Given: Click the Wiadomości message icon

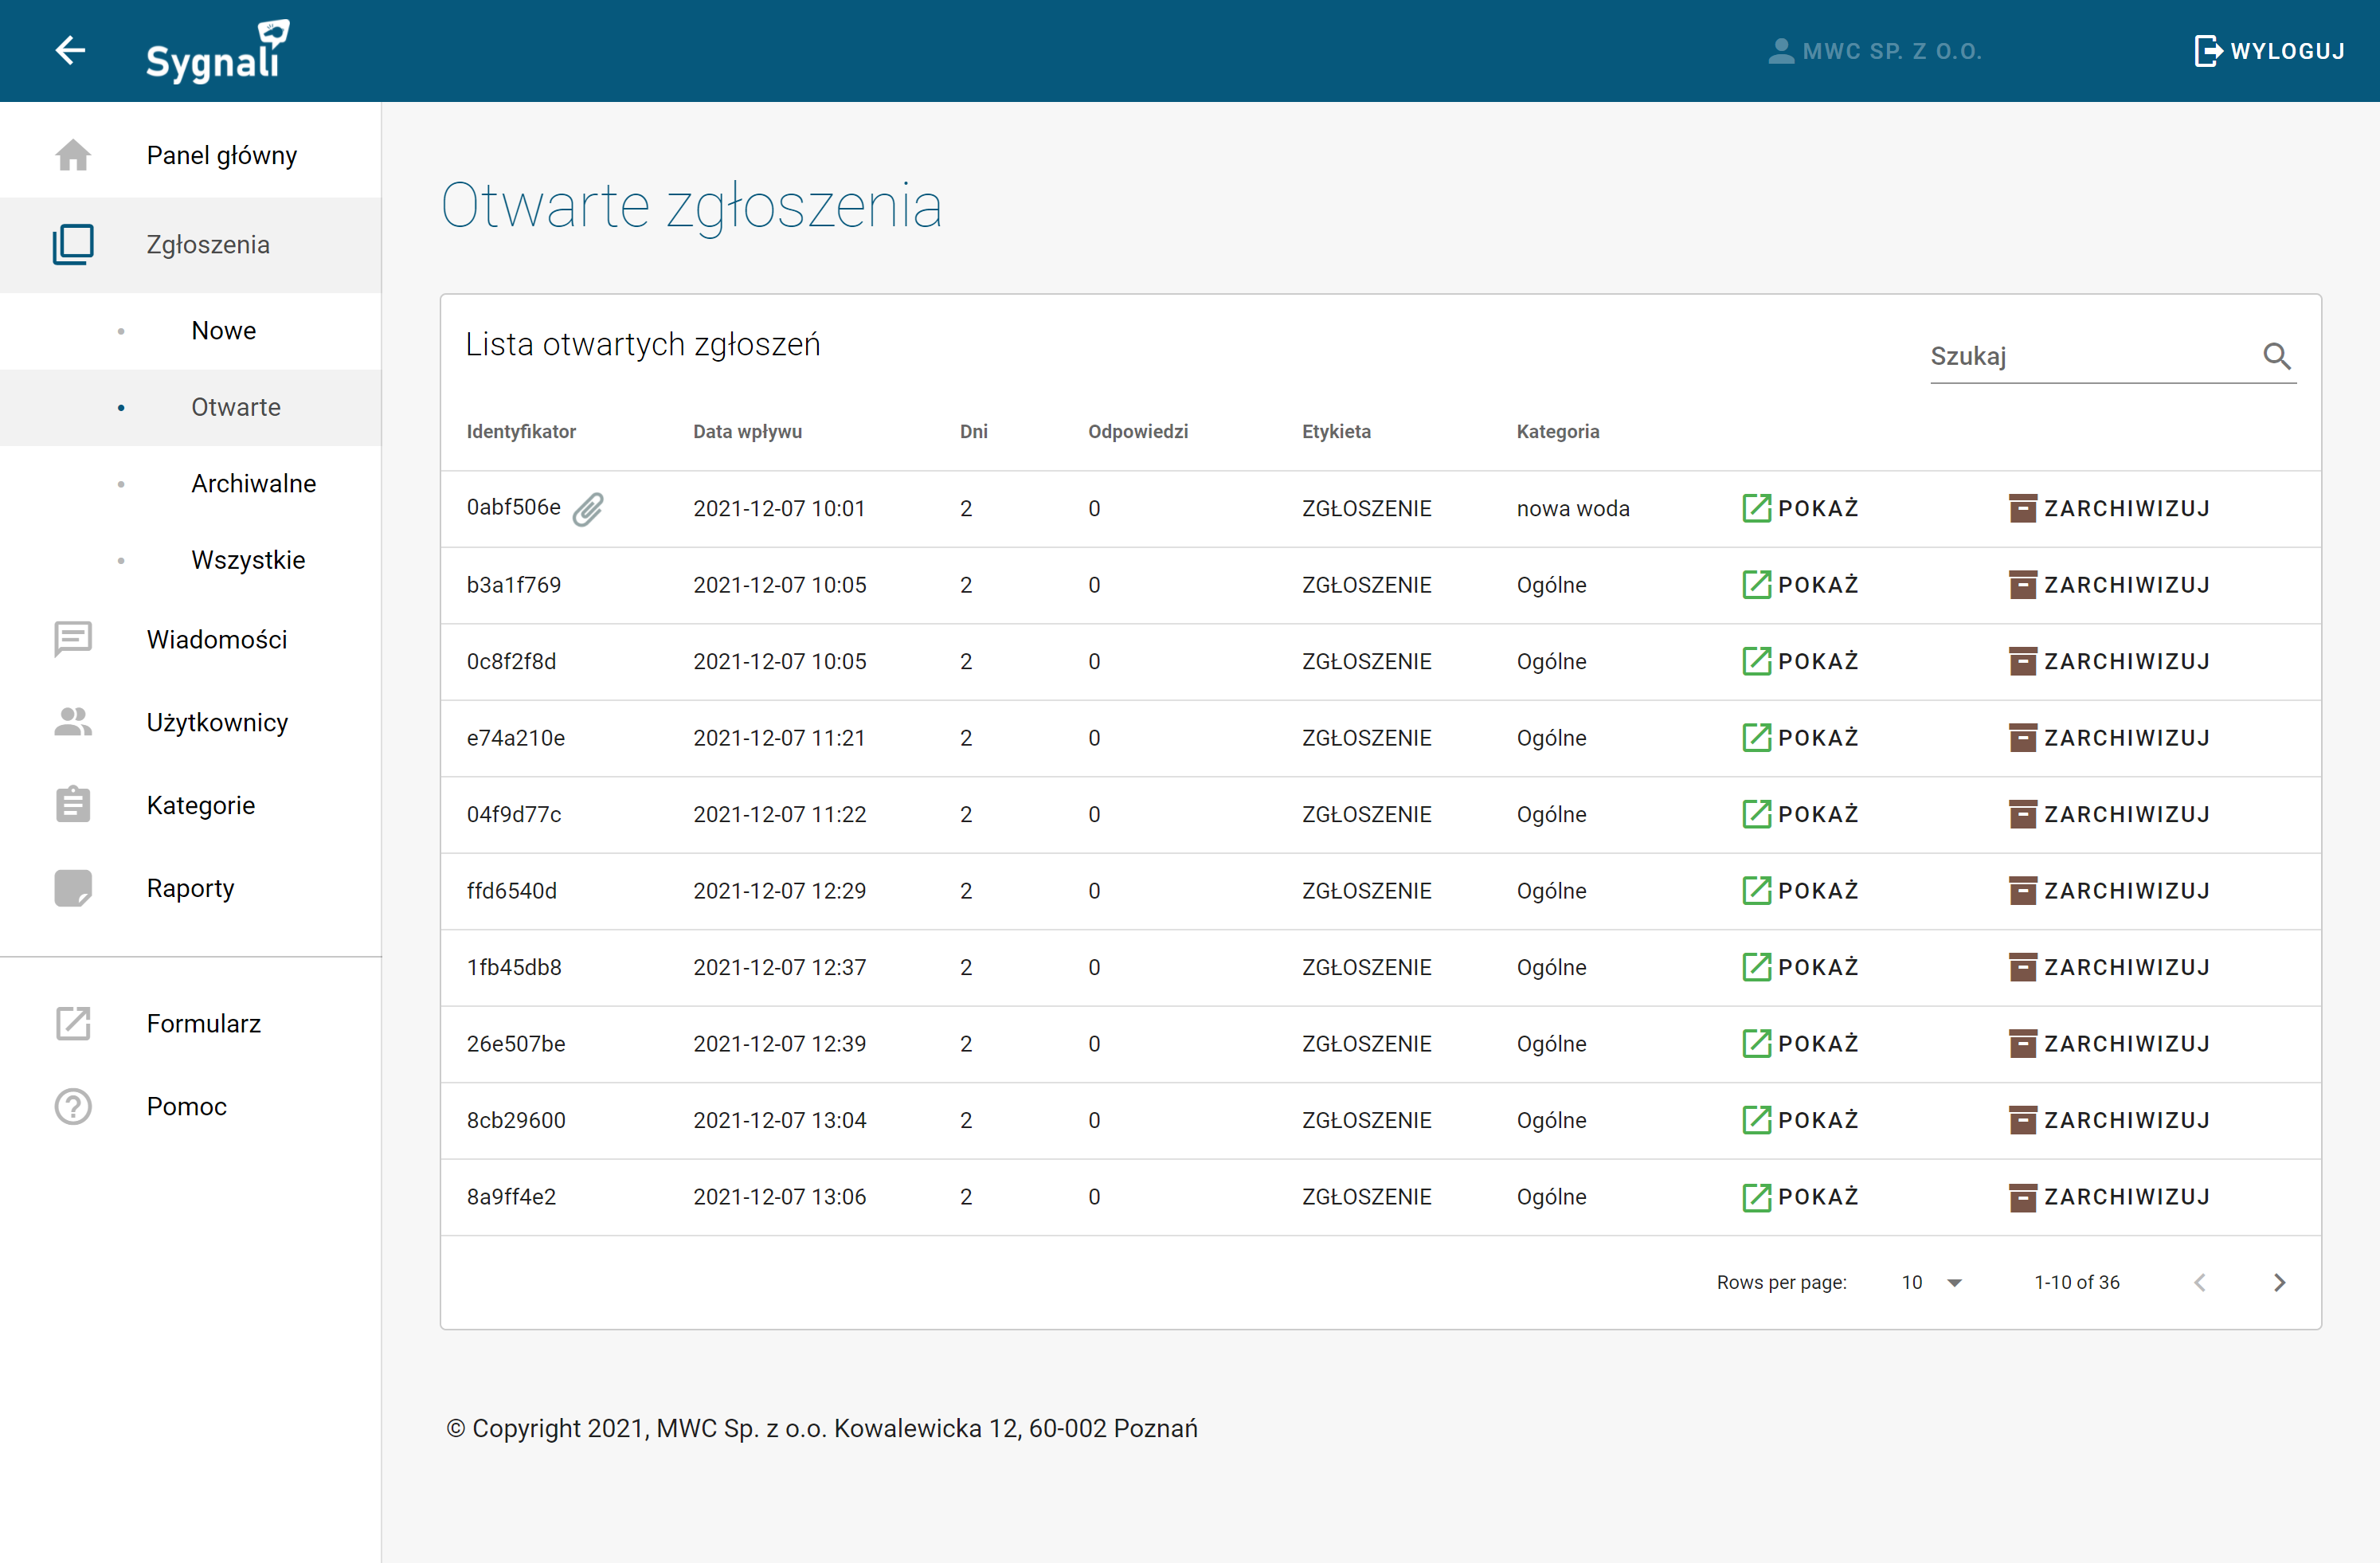Looking at the screenshot, I should click(73, 639).
